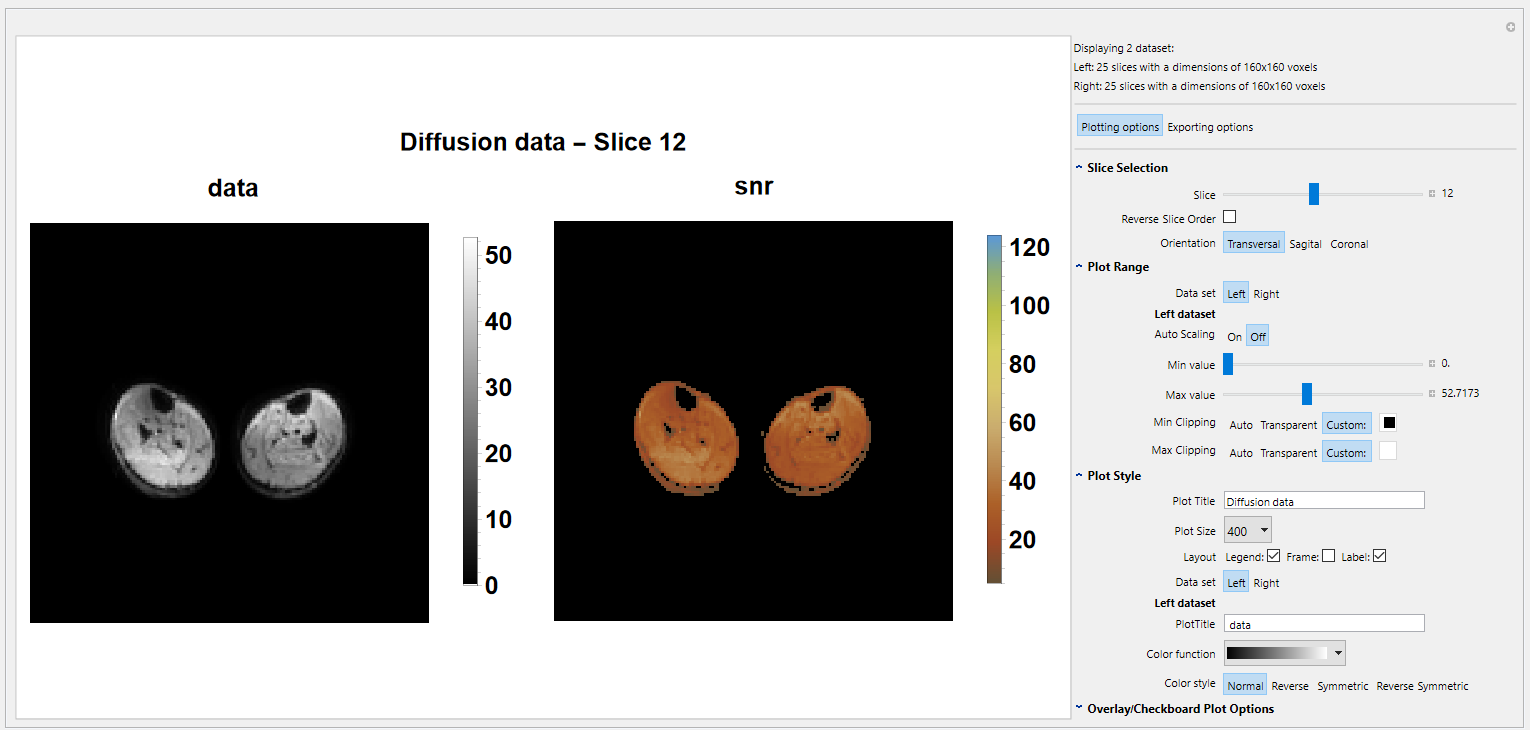Select Reverse color style
The width and height of the screenshot is (1530, 730).
(1290, 686)
